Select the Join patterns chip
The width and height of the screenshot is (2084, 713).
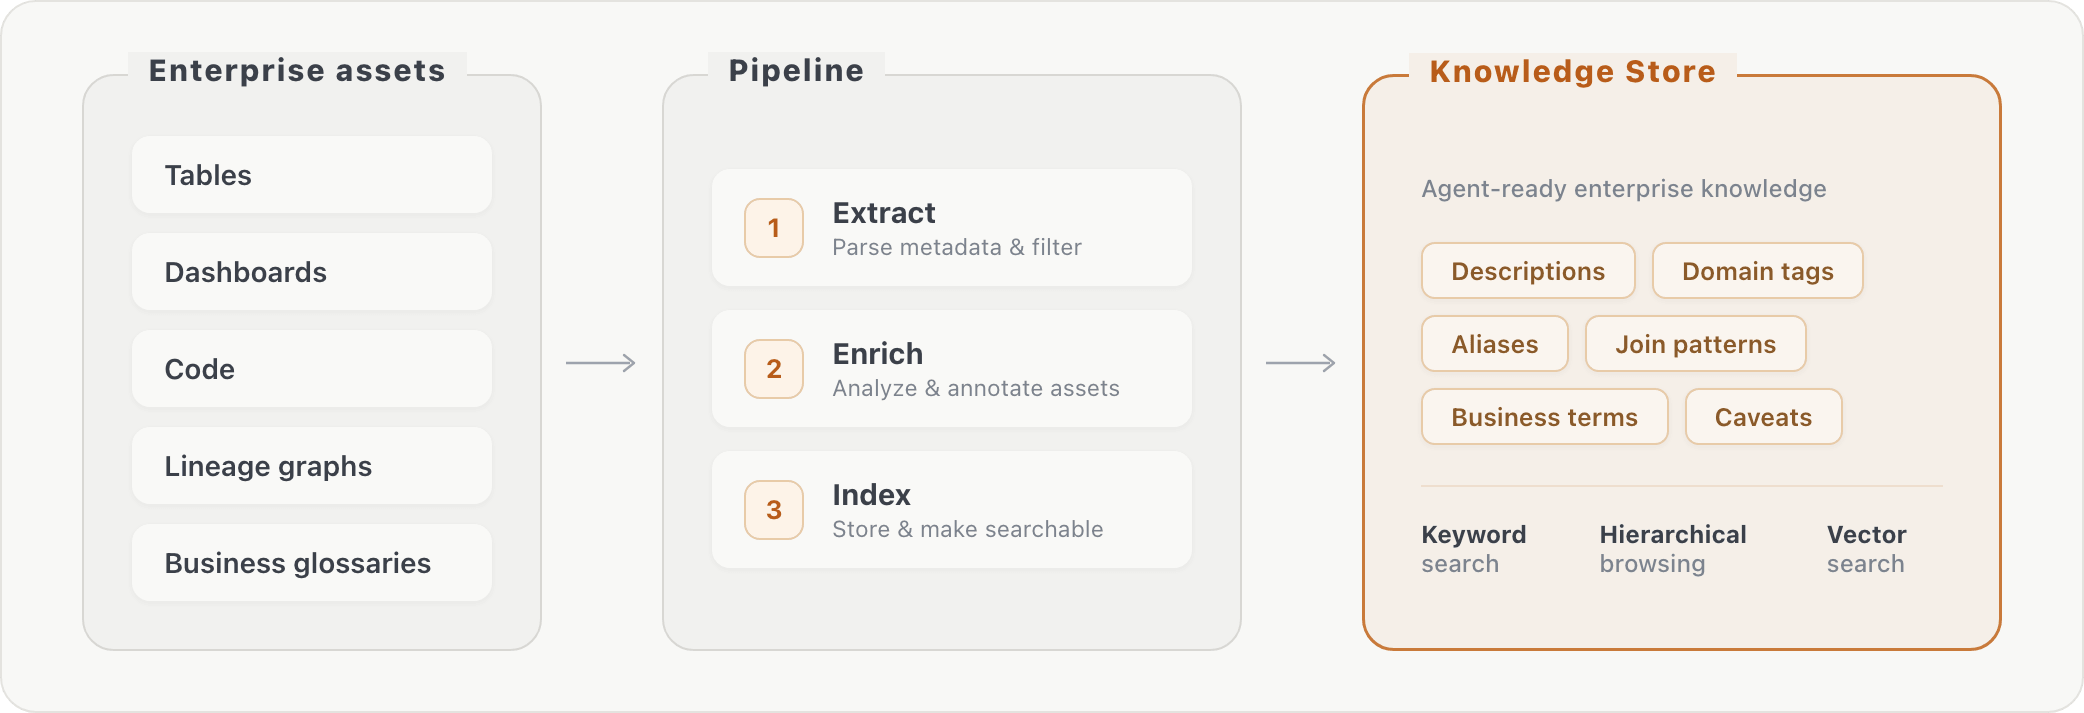1696,344
